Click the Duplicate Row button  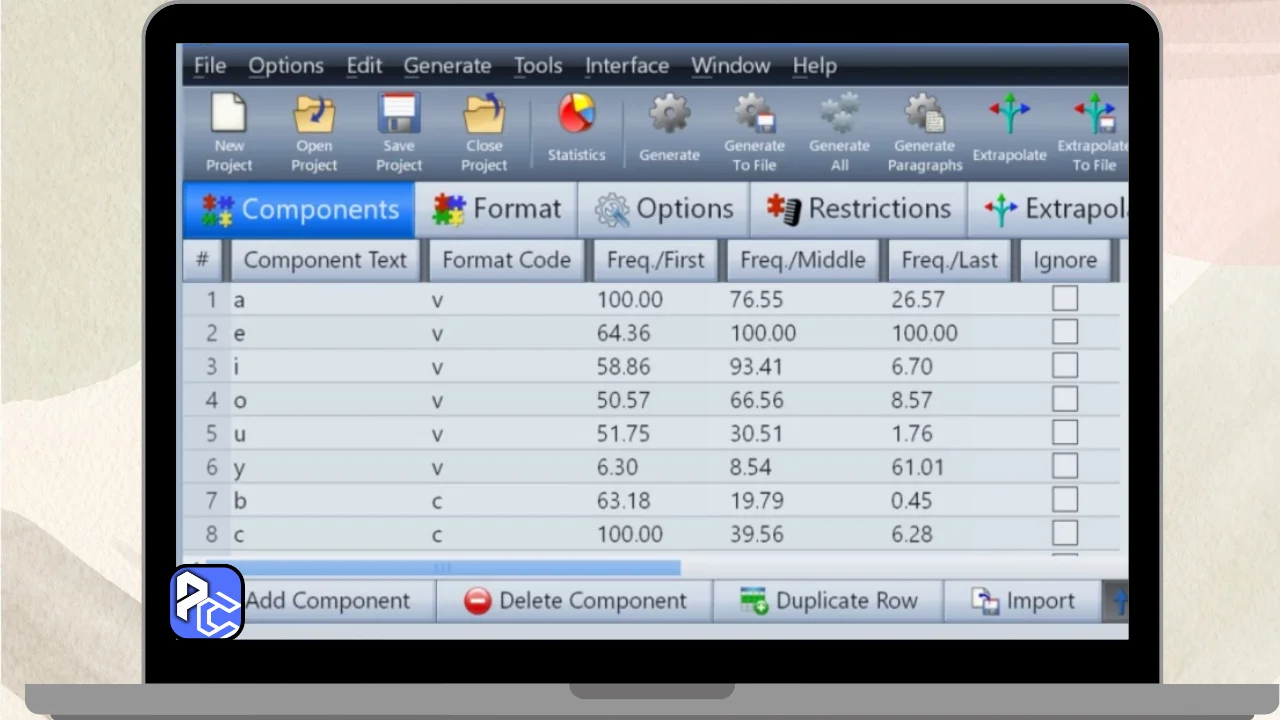(x=828, y=601)
